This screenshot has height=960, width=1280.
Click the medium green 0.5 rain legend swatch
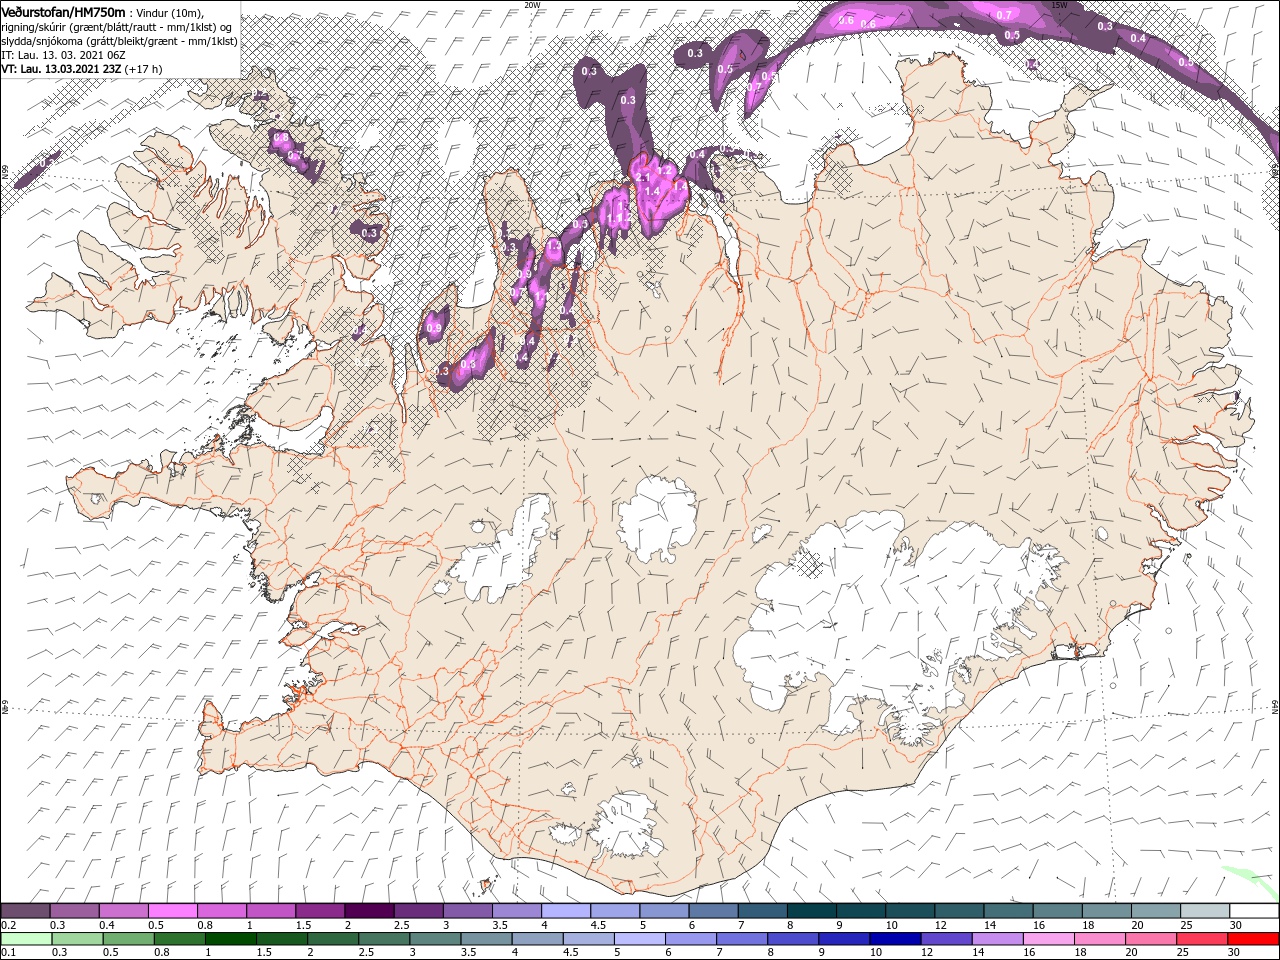pyautogui.click(x=128, y=939)
